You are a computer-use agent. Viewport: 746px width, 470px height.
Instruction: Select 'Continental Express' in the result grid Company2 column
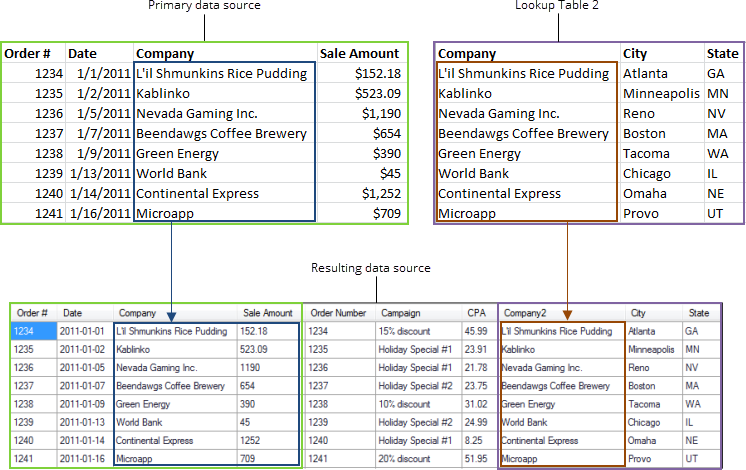pos(540,441)
